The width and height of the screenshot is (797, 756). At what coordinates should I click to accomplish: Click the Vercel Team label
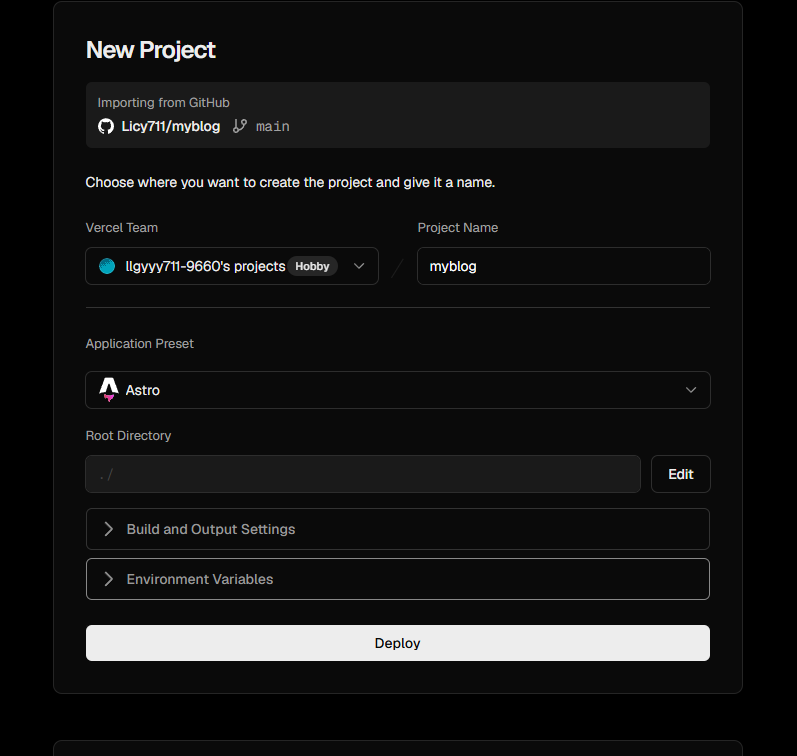pos(121,227)
